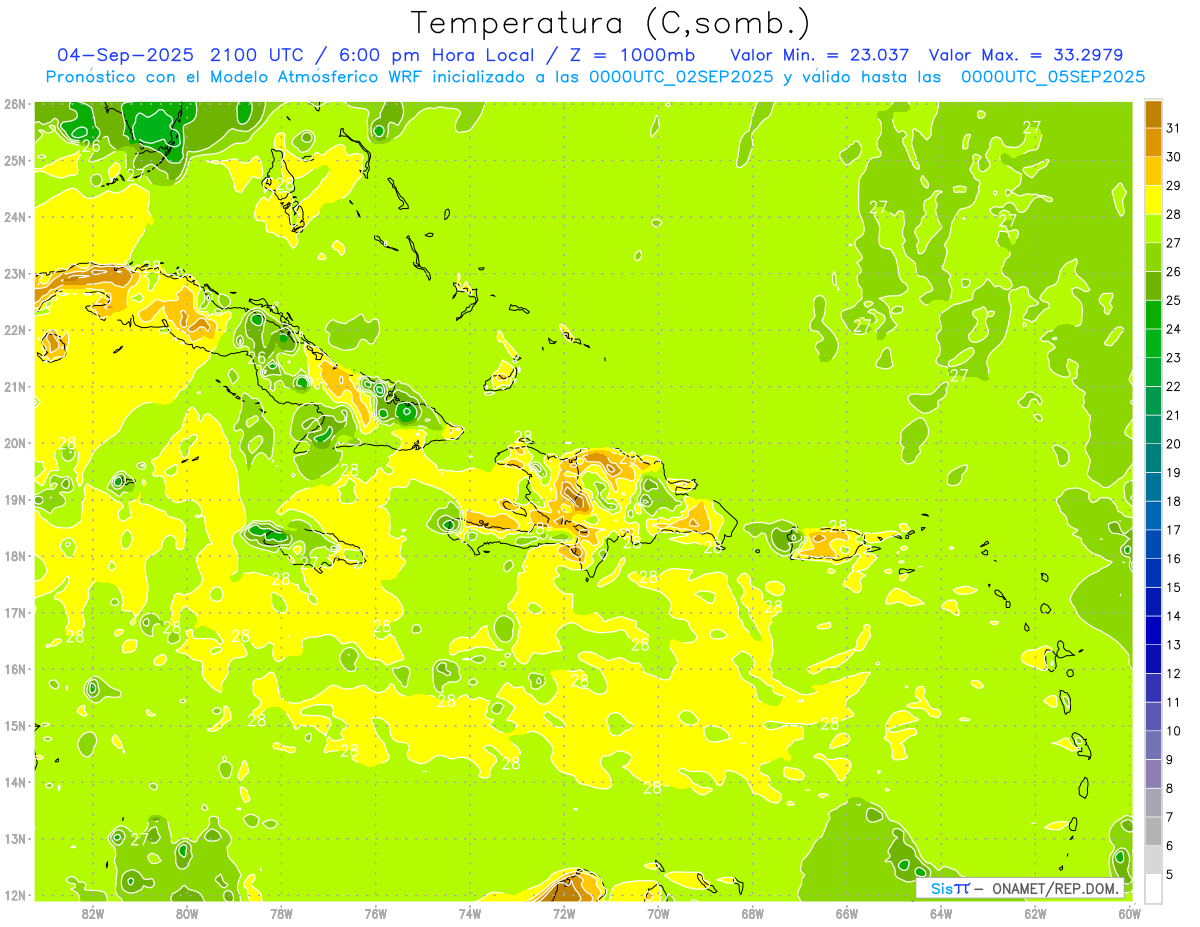The image size is (1200, 927).
Task: Click the 60W longitude label
Action: (x=1129, y=912)
